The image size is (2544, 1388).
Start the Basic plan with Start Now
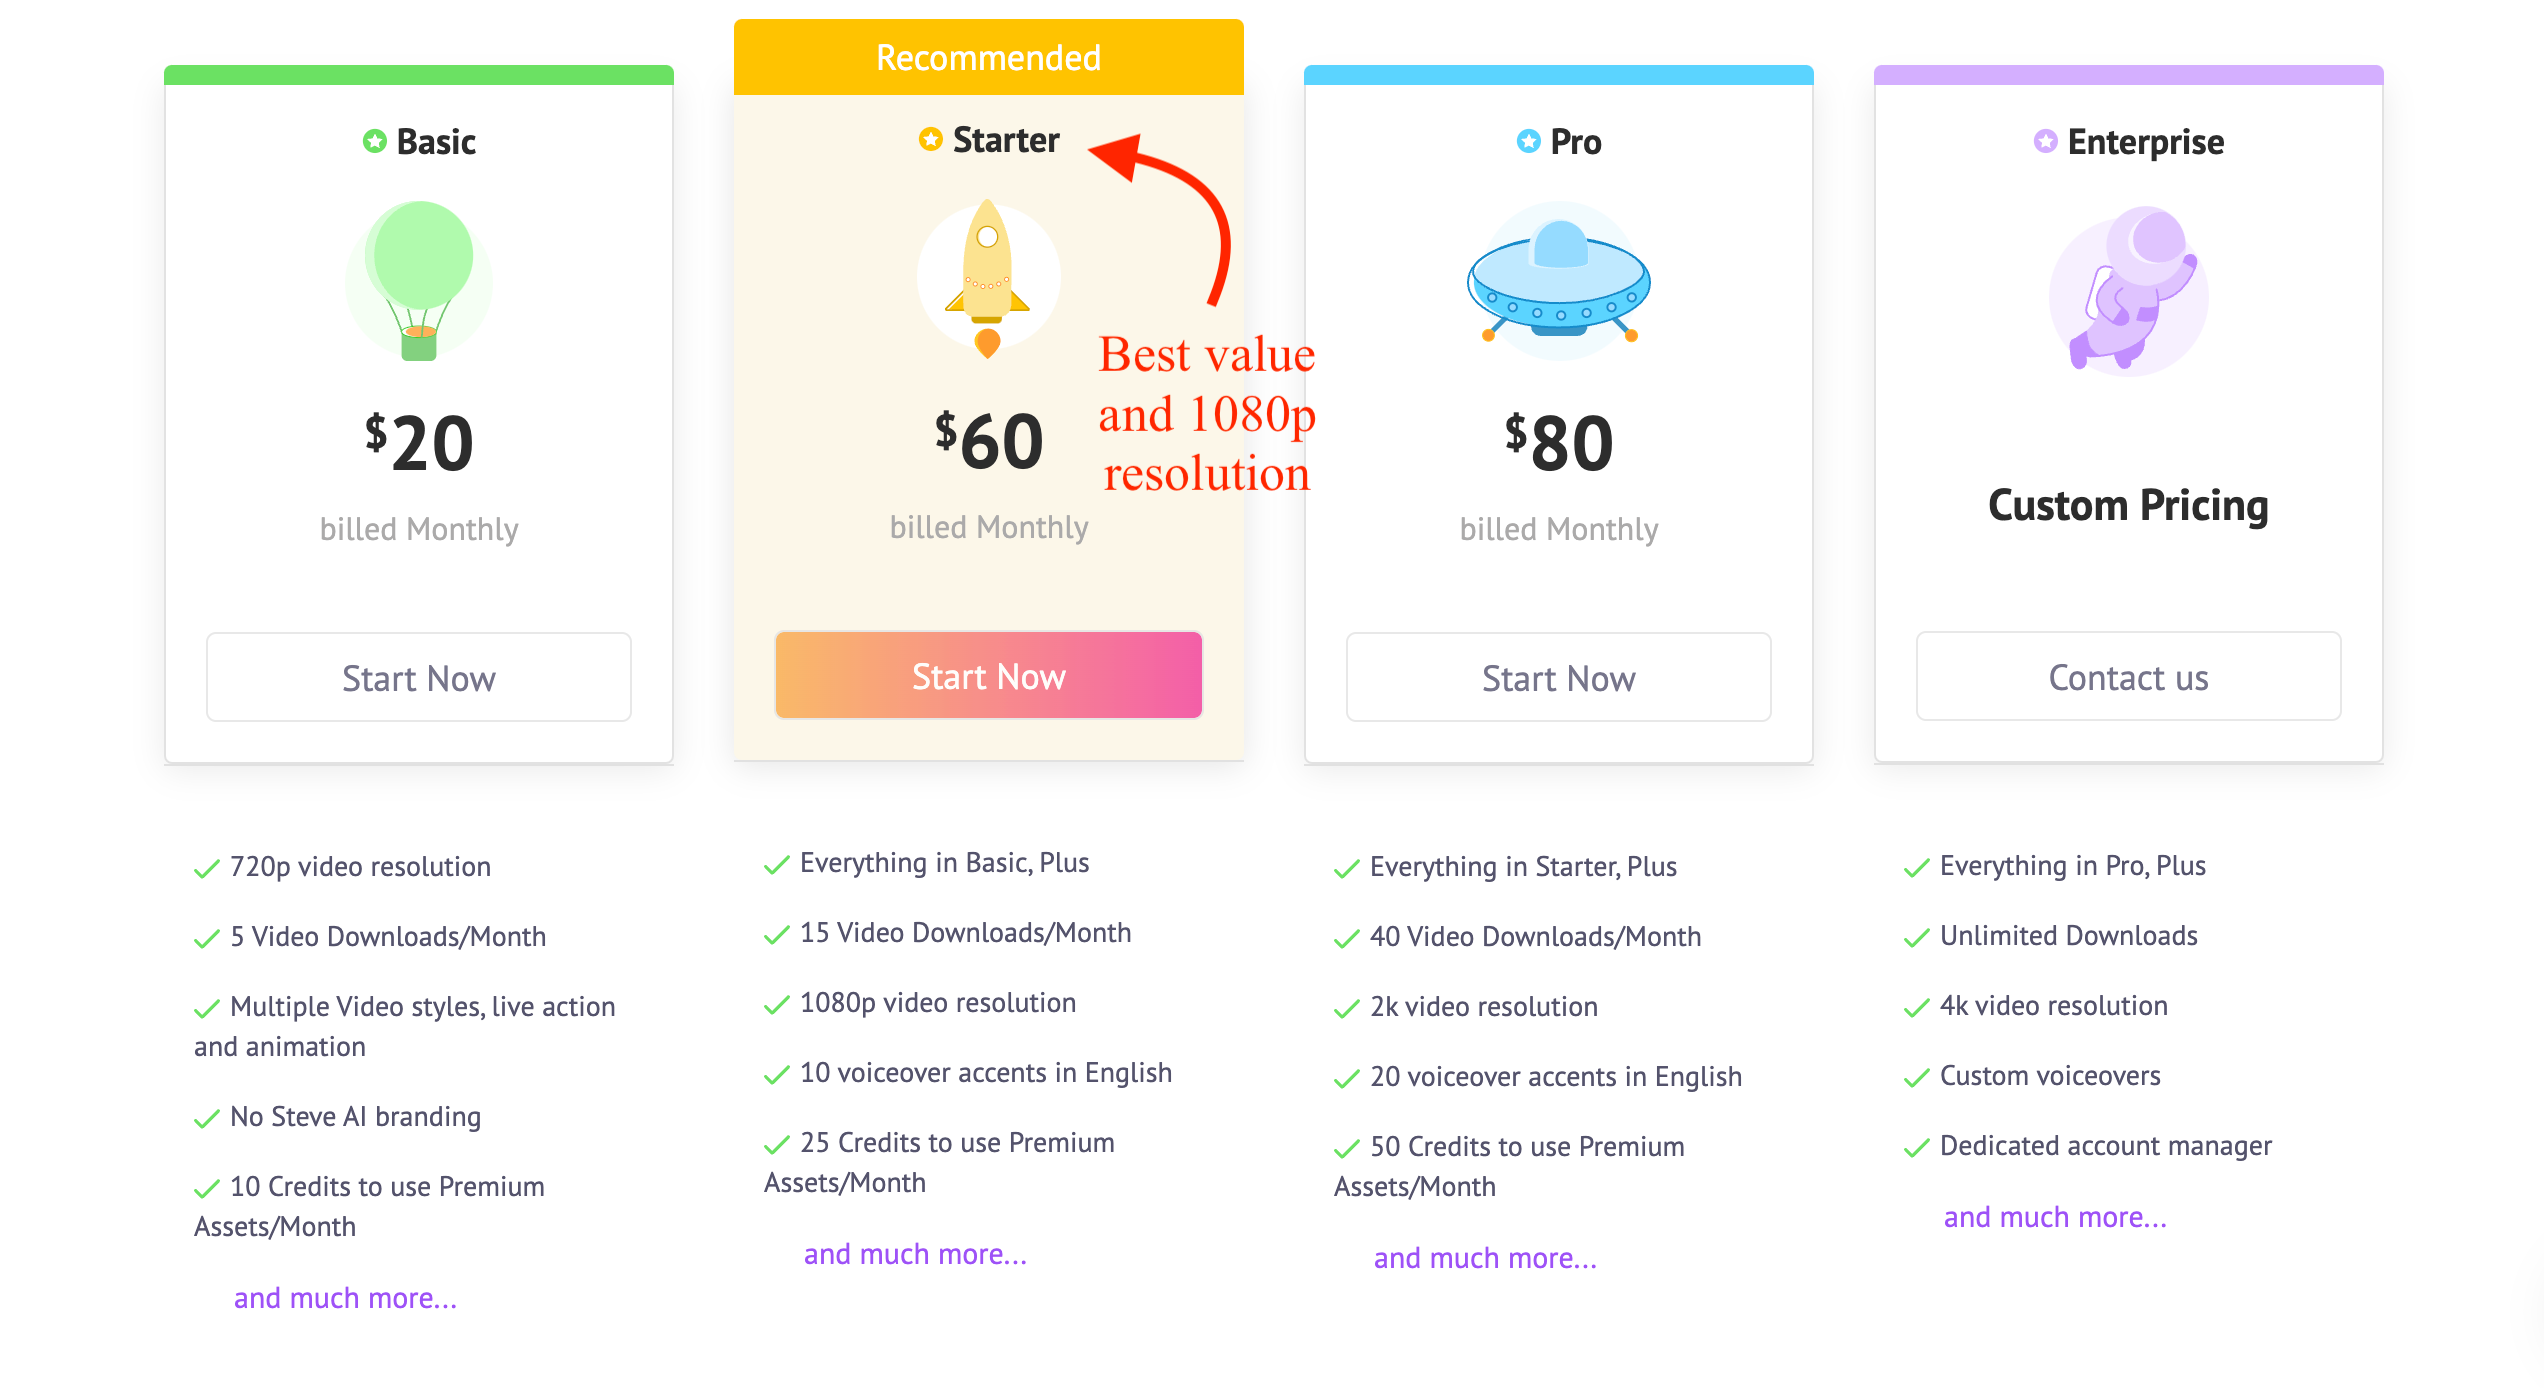click(x=419, y=677)
